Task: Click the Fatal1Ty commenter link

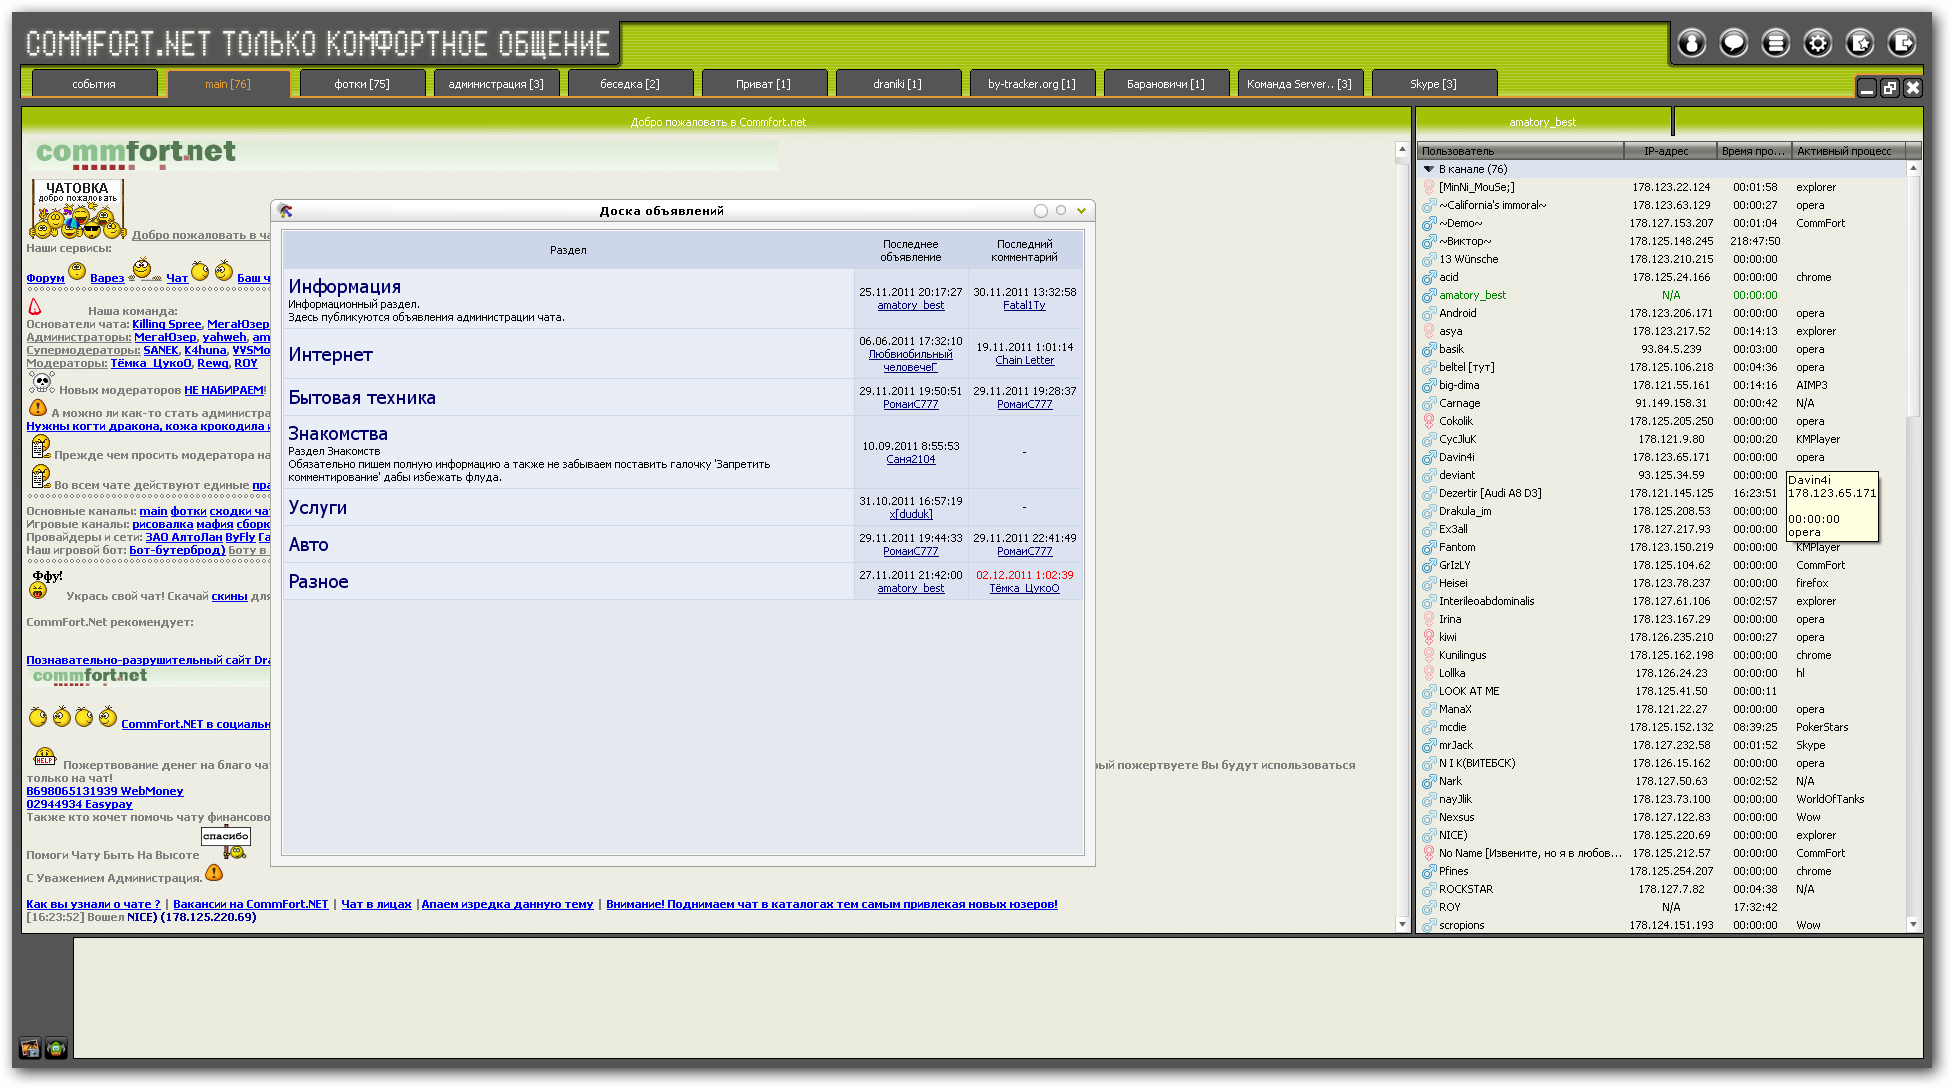Action: pyautogui.click(x=1024, y=306)
